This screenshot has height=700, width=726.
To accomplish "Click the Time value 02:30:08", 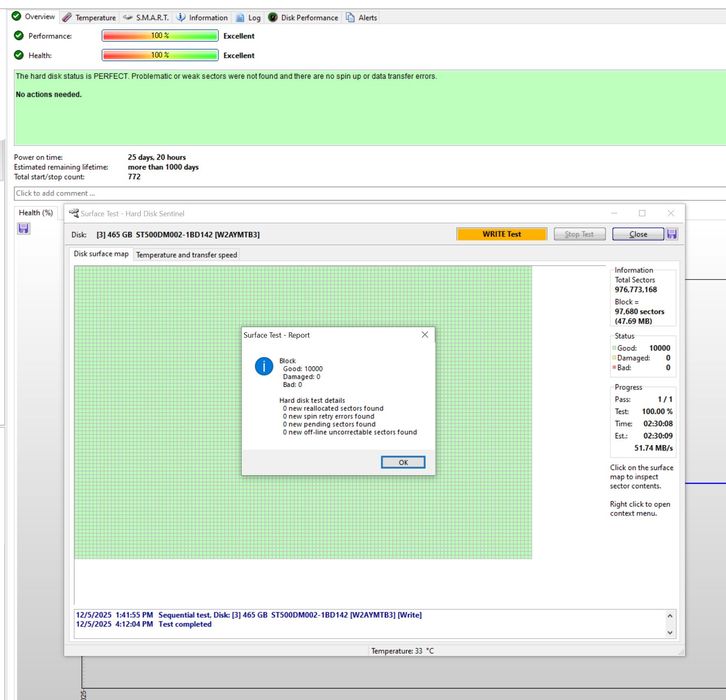I will tap(658, 424).
